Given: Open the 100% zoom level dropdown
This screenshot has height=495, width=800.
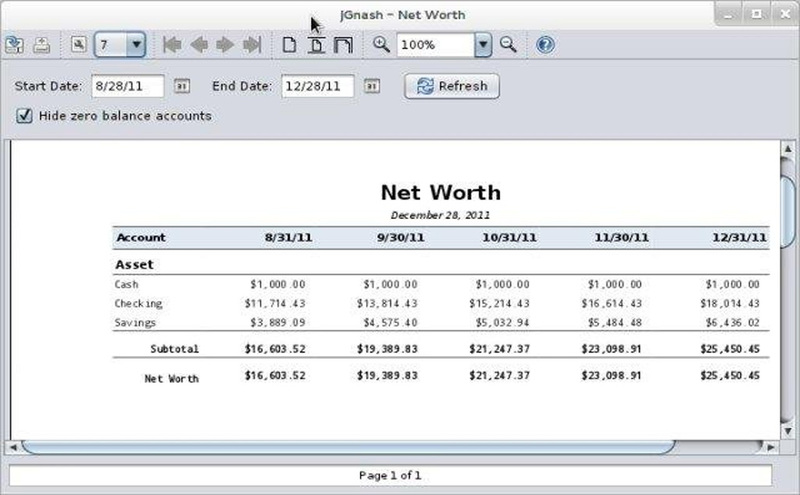Looking at the screenshot, I should point(483,45).
